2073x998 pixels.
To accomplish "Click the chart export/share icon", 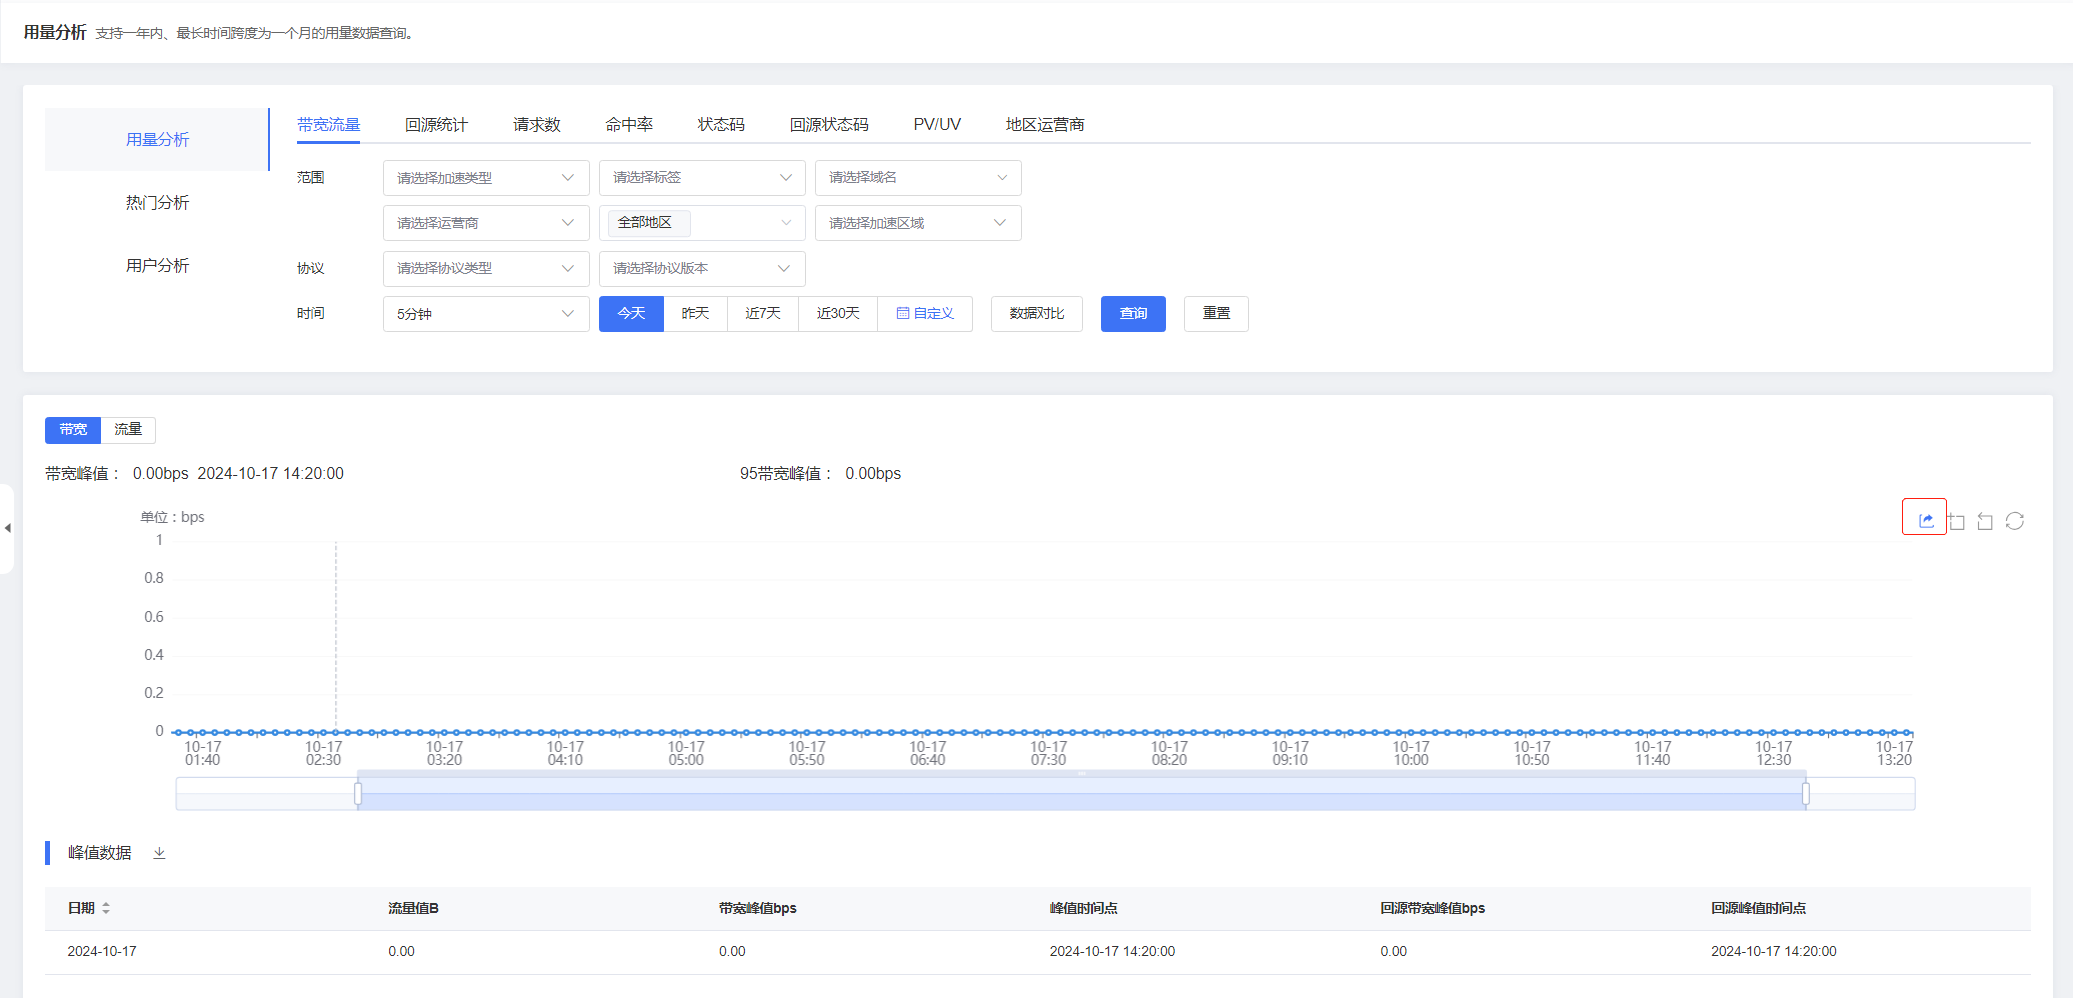I will click(x=1925, y=520).
